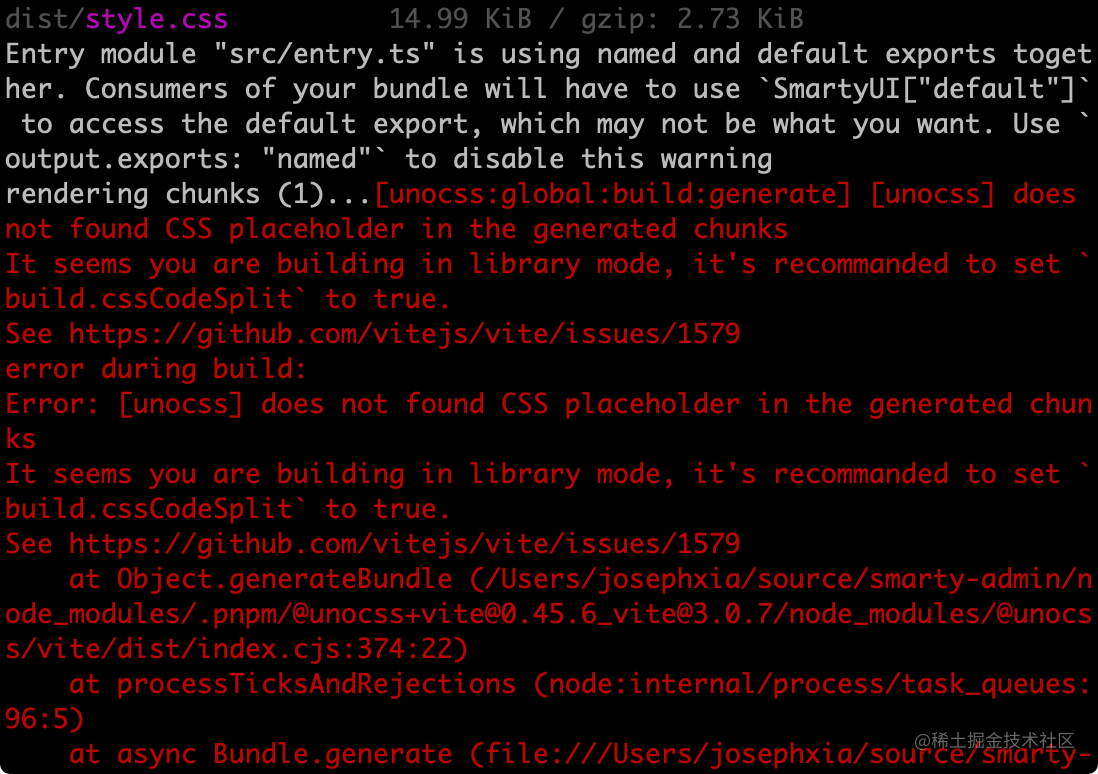Open the first vite issues 1579 GitHub link
1098x774 pixels.
click(x=404, y=334)
